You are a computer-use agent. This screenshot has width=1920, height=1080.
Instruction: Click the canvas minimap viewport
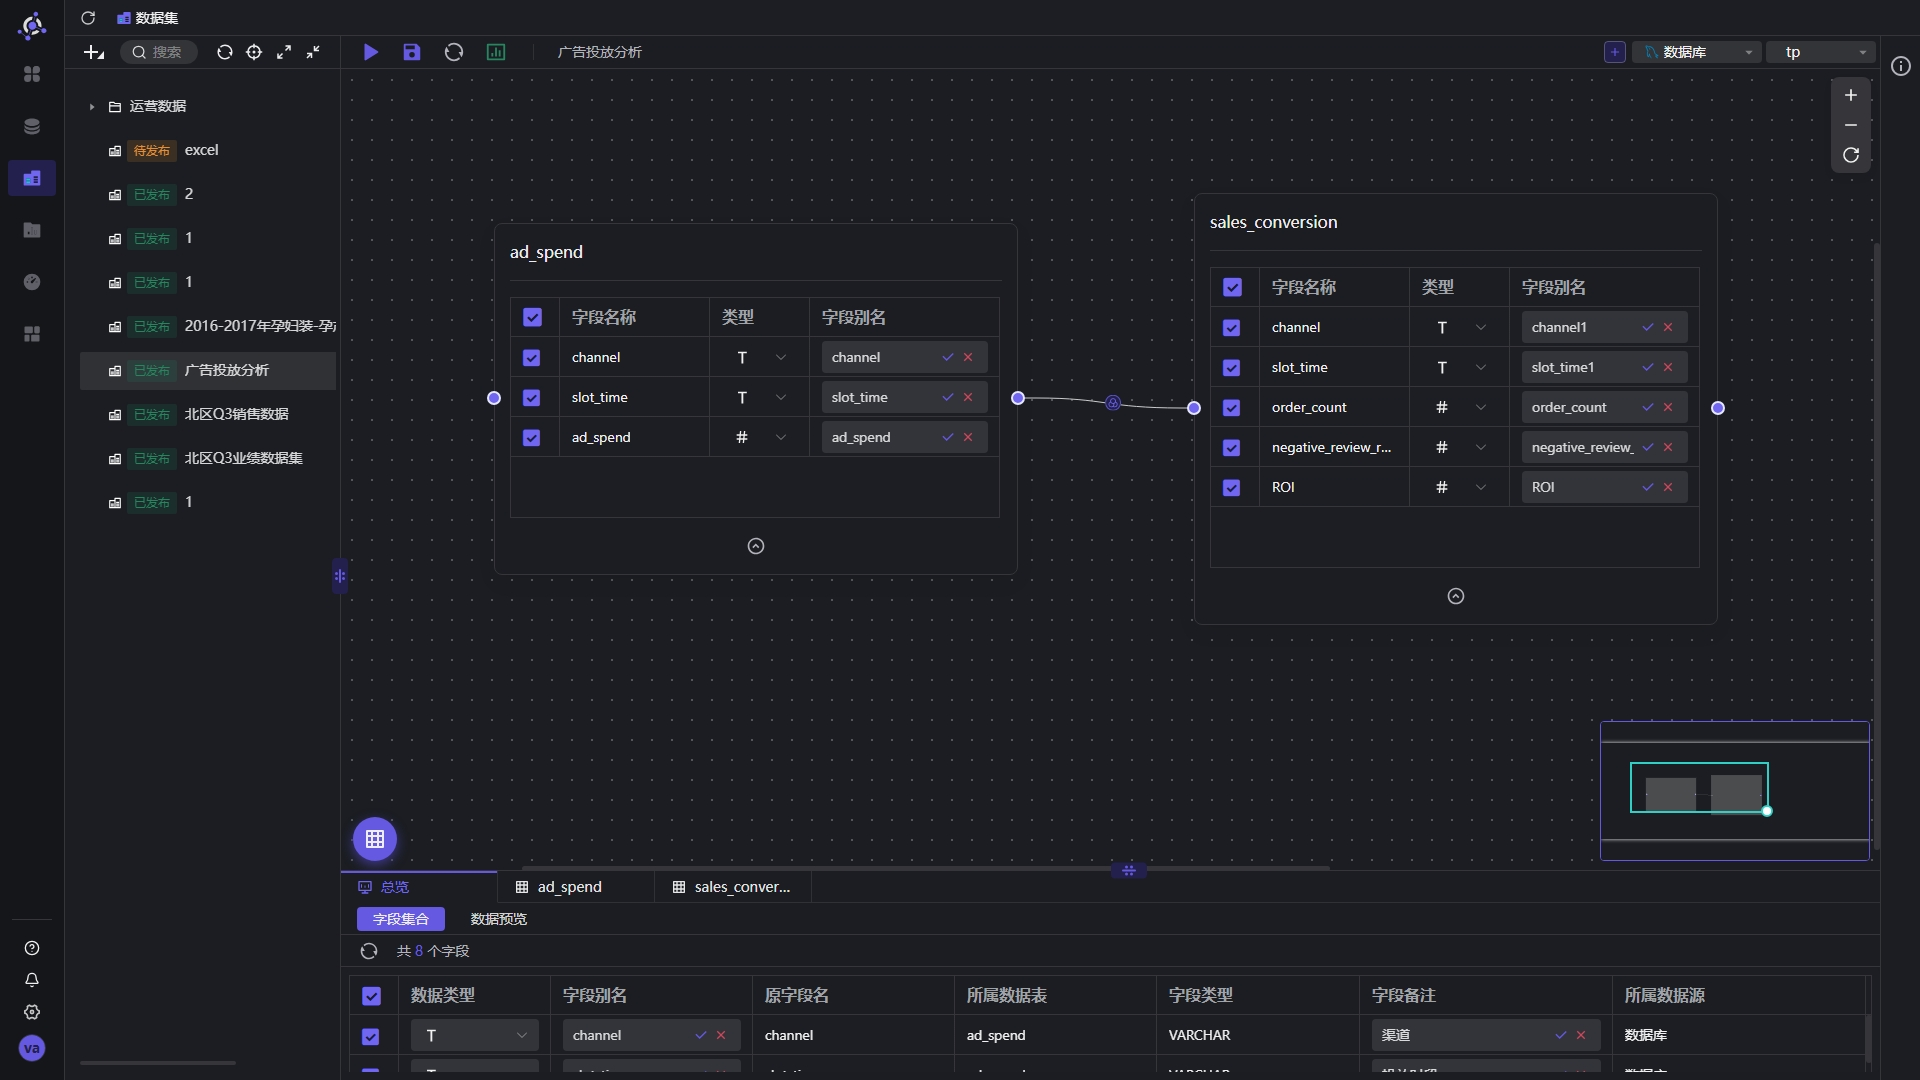click(1699, 788)
